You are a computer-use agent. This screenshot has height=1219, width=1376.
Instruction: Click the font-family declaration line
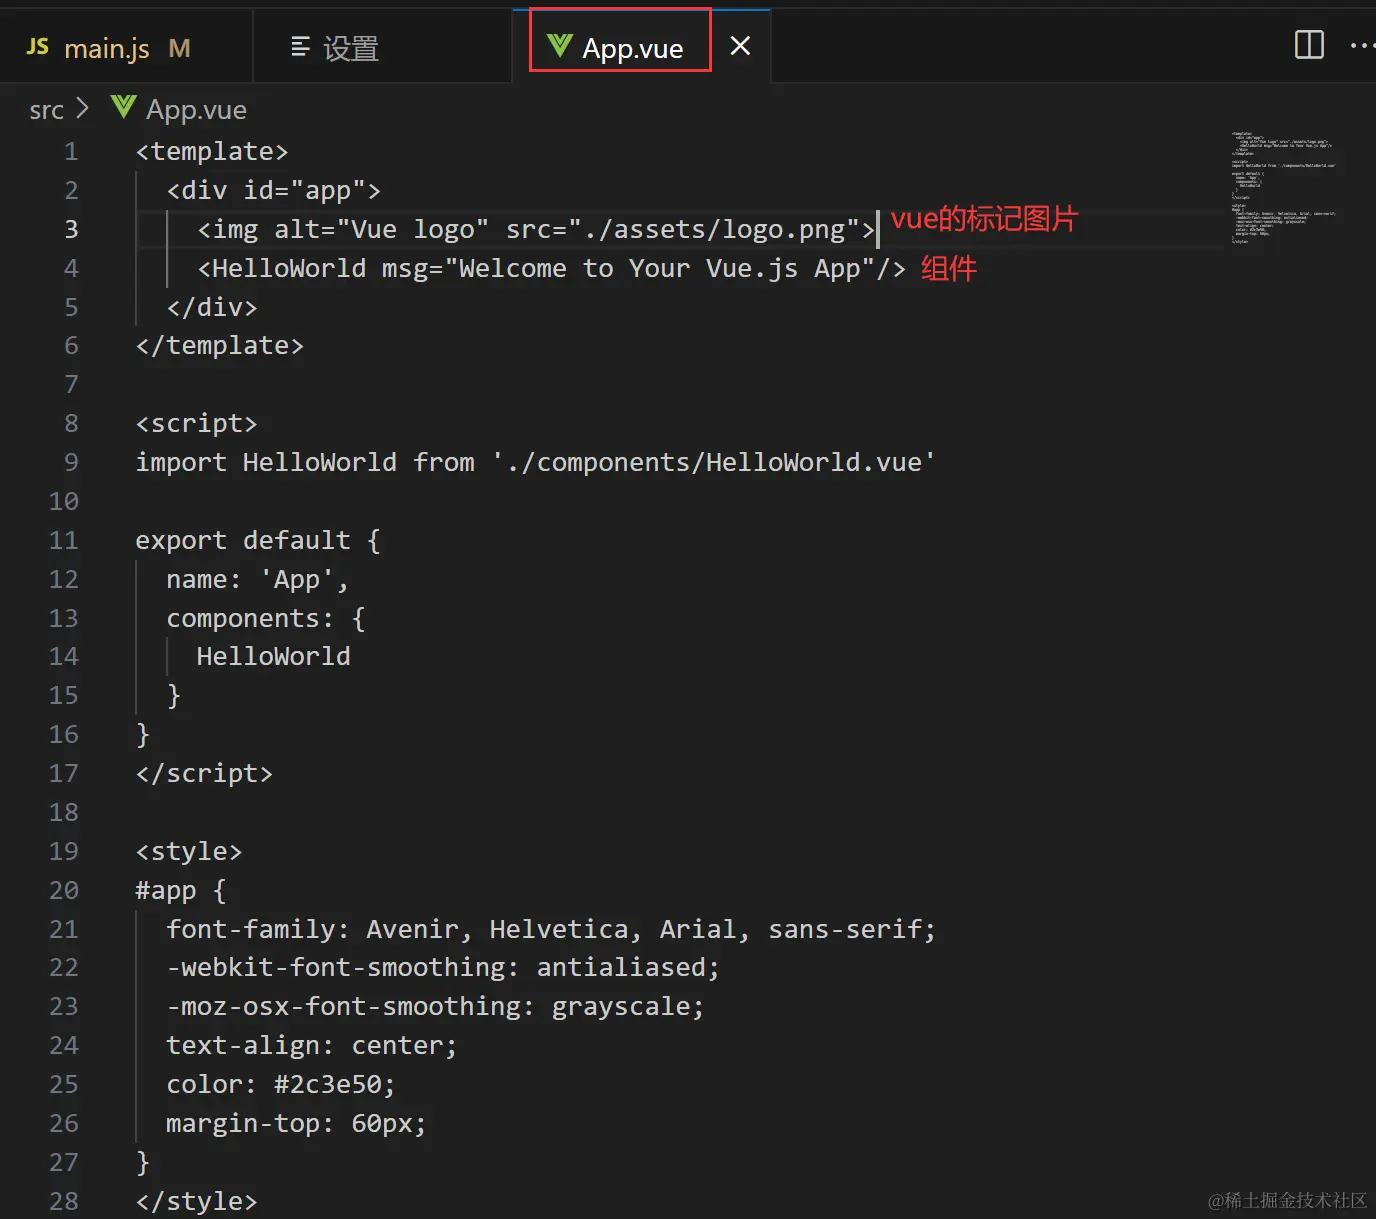(551, 929)
